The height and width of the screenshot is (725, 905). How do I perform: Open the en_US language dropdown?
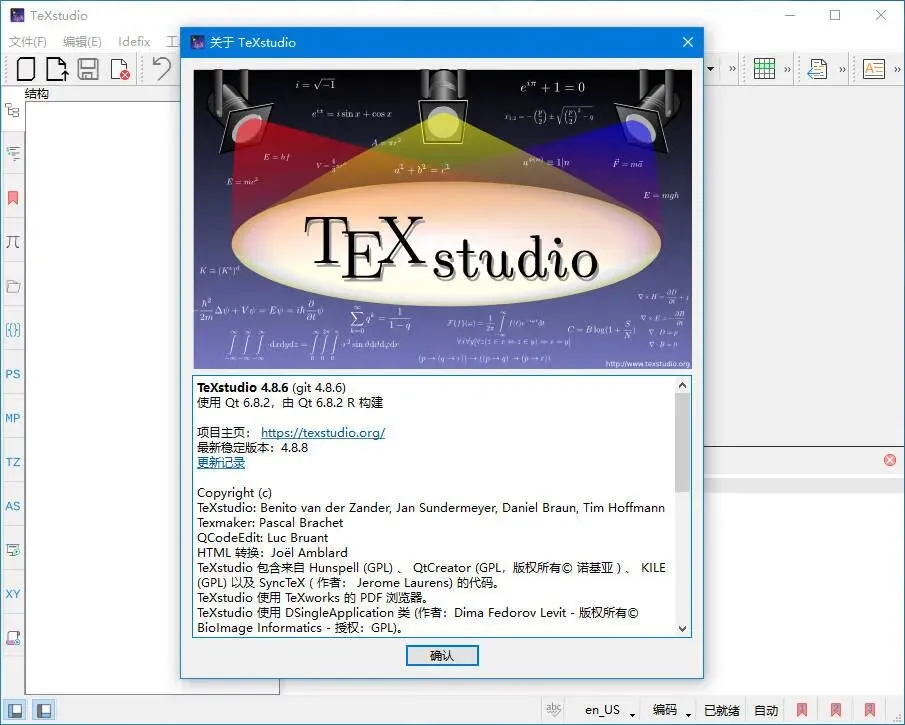point(609,710)
